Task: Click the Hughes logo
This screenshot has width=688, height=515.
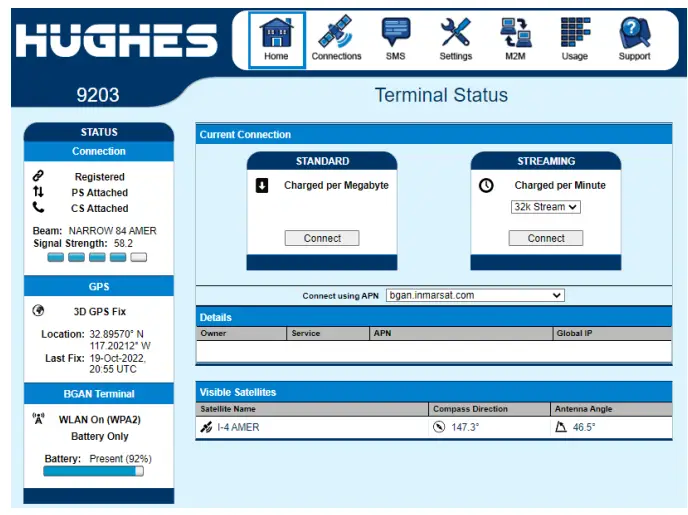Action: tap(116, 40)
